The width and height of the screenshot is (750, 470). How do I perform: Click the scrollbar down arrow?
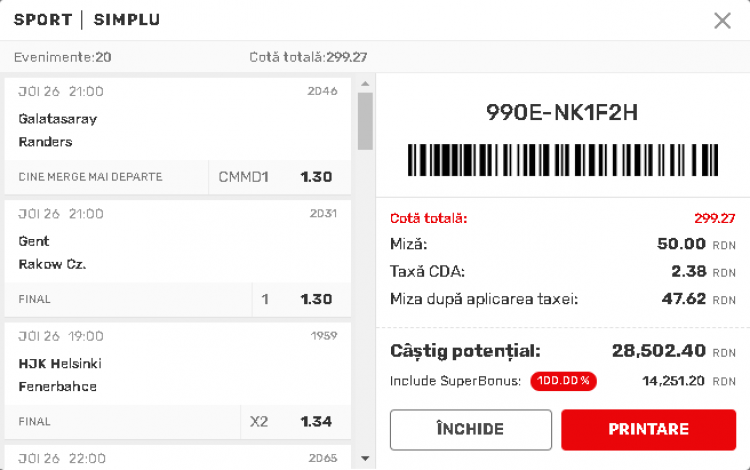365,459
